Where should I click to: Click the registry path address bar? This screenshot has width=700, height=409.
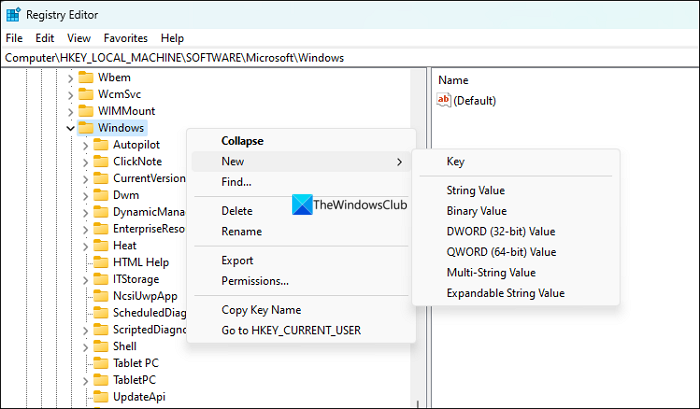click(350, 58)
